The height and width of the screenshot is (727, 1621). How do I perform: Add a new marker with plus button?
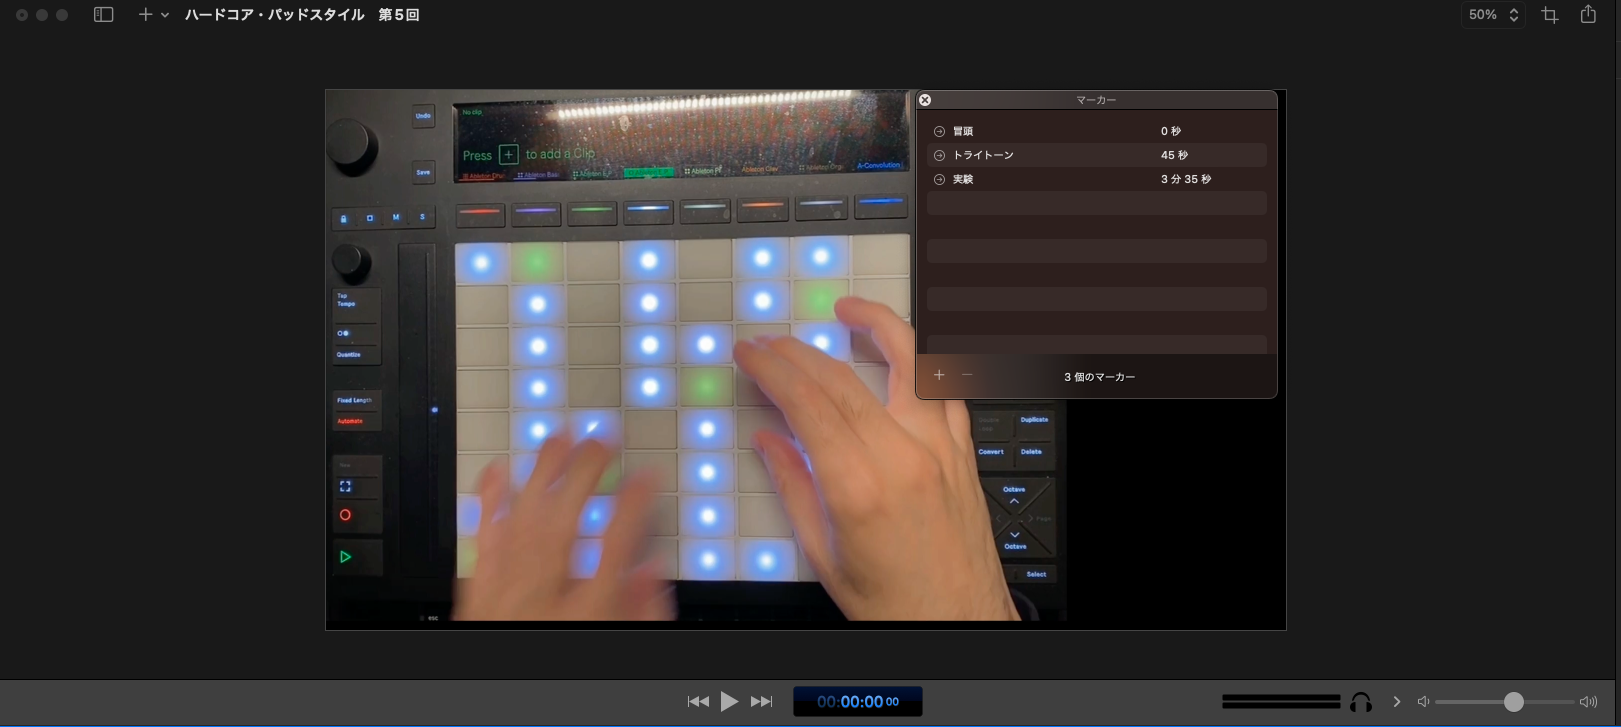point(939,375)
